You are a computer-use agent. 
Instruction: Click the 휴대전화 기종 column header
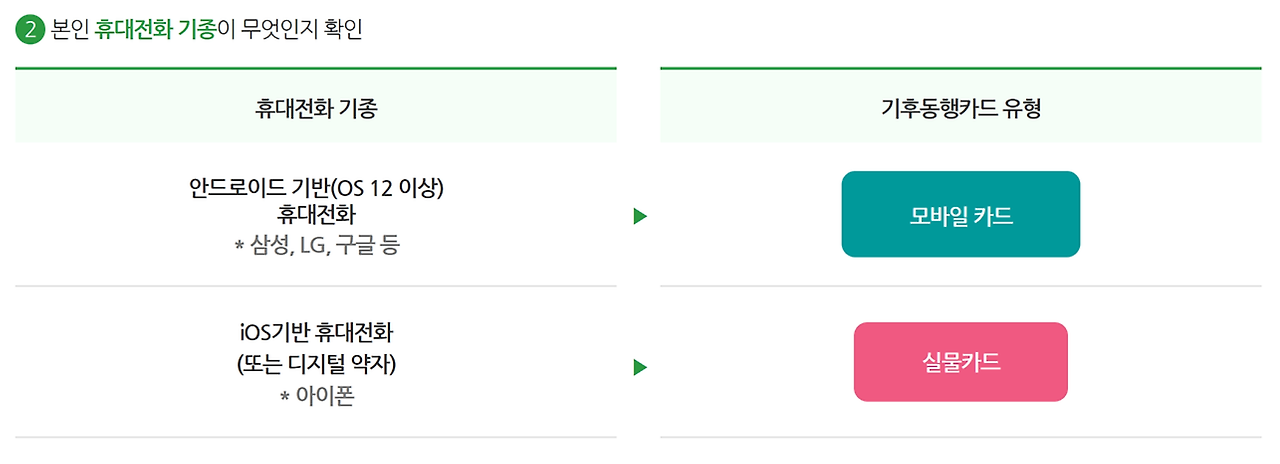tap(316, 108)
